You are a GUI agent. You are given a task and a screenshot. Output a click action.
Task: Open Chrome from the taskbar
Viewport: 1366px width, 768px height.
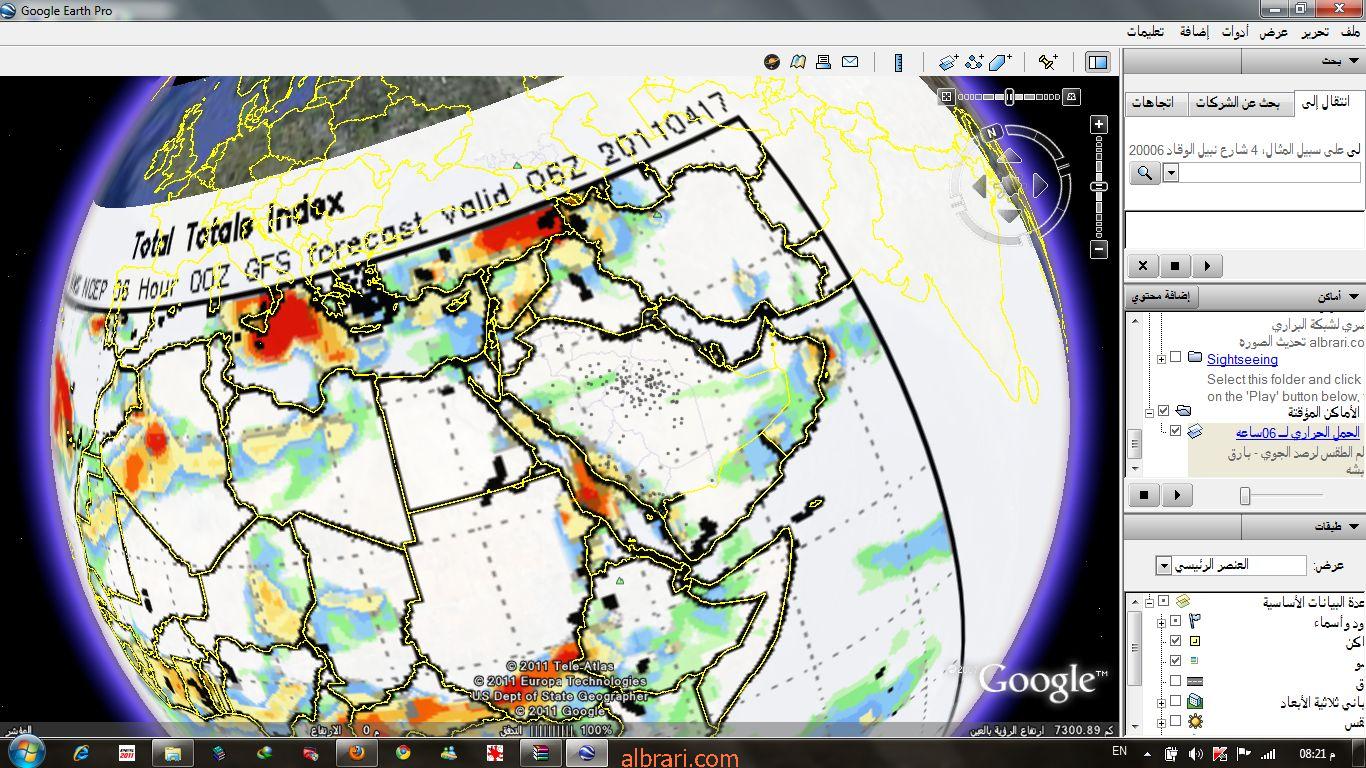click(x=403, y=753)
